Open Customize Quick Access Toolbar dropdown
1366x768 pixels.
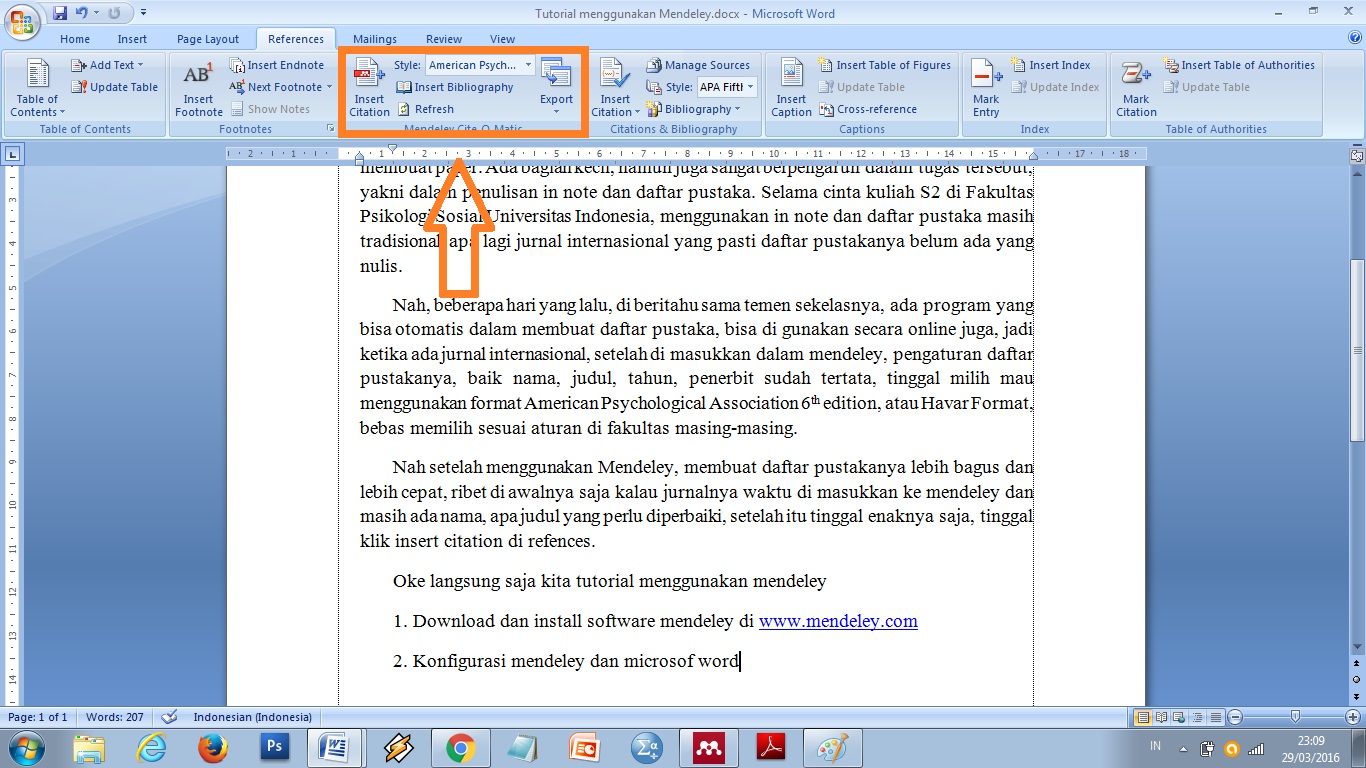coord(144,13)
